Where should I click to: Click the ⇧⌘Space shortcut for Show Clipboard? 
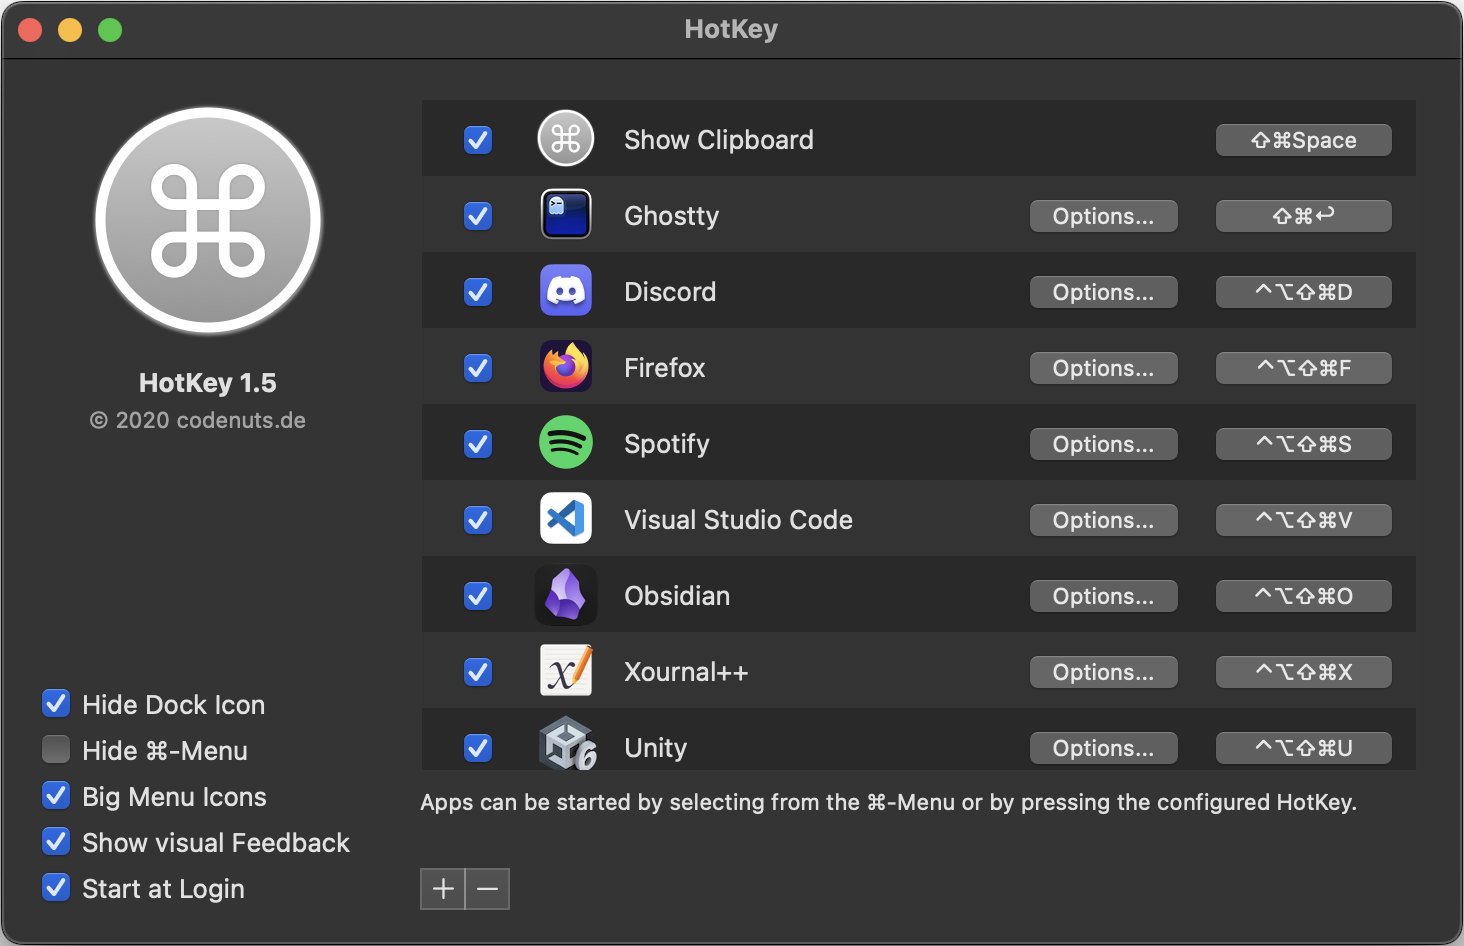coord(1303,139)
